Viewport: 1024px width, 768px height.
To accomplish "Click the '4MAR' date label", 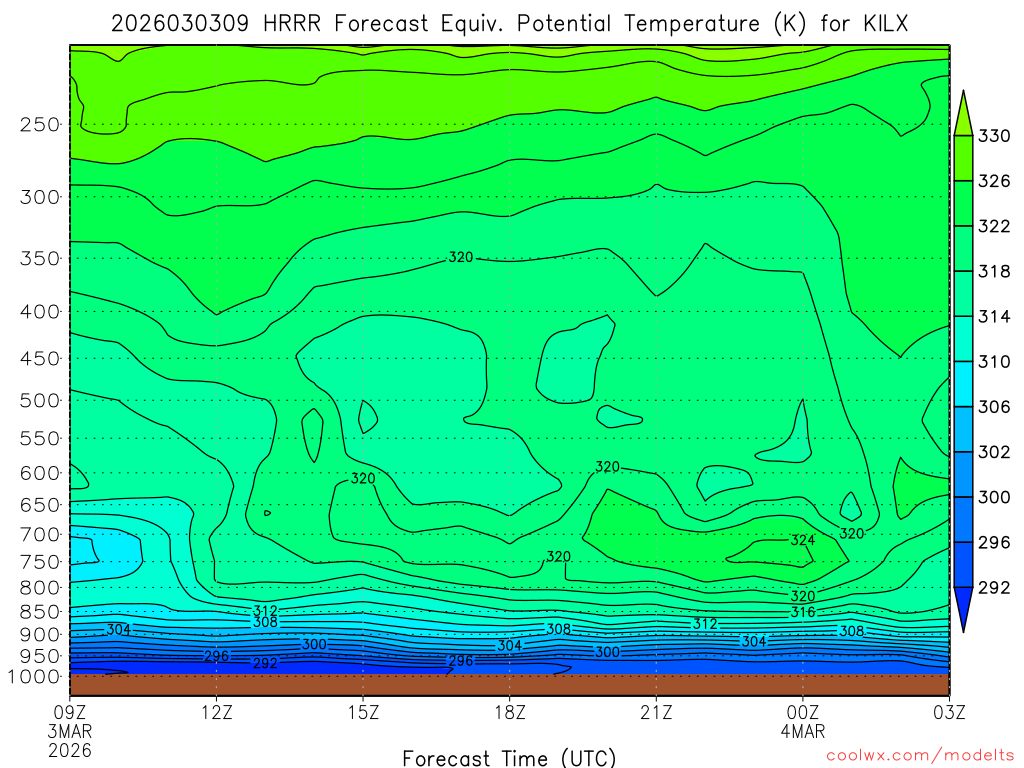I will (803, 731).
